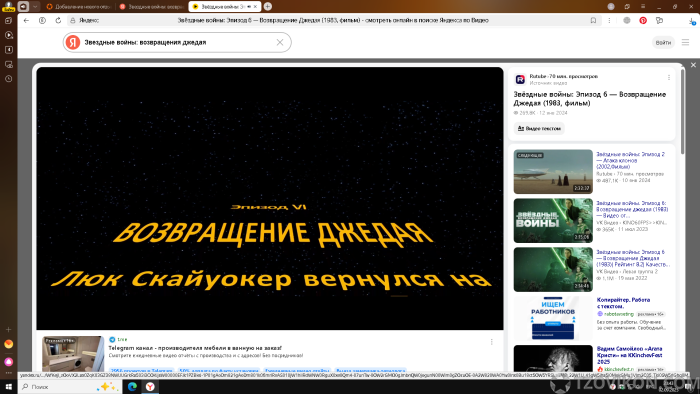
Task: Click the page vertical scrollbar on the right
Action: tap(683, 112)
